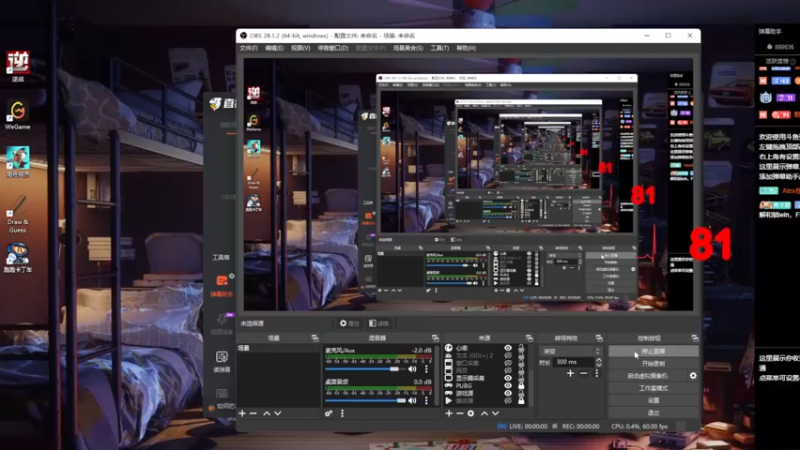Open 麦克风/Aux three-dot options menu
800x450 pixels.
(426, 369)
